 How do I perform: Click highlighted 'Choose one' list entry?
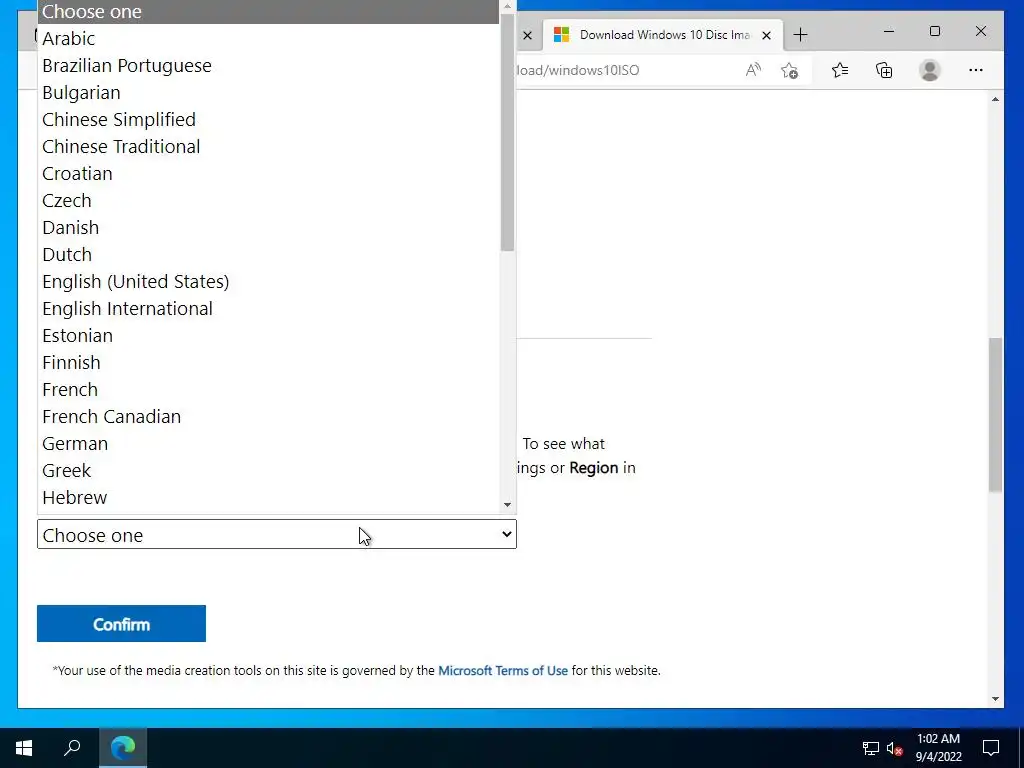268,12
